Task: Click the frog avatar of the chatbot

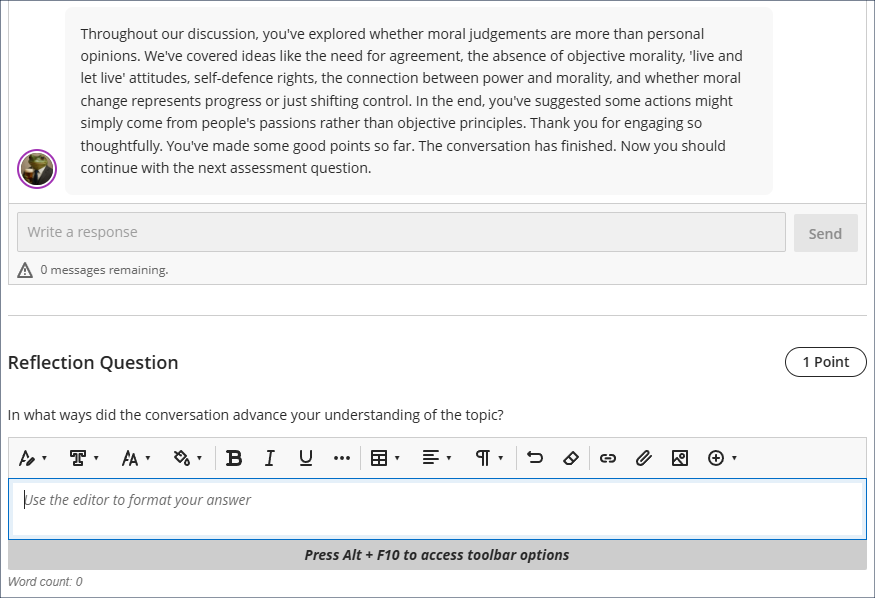Action: click(37, 169)
